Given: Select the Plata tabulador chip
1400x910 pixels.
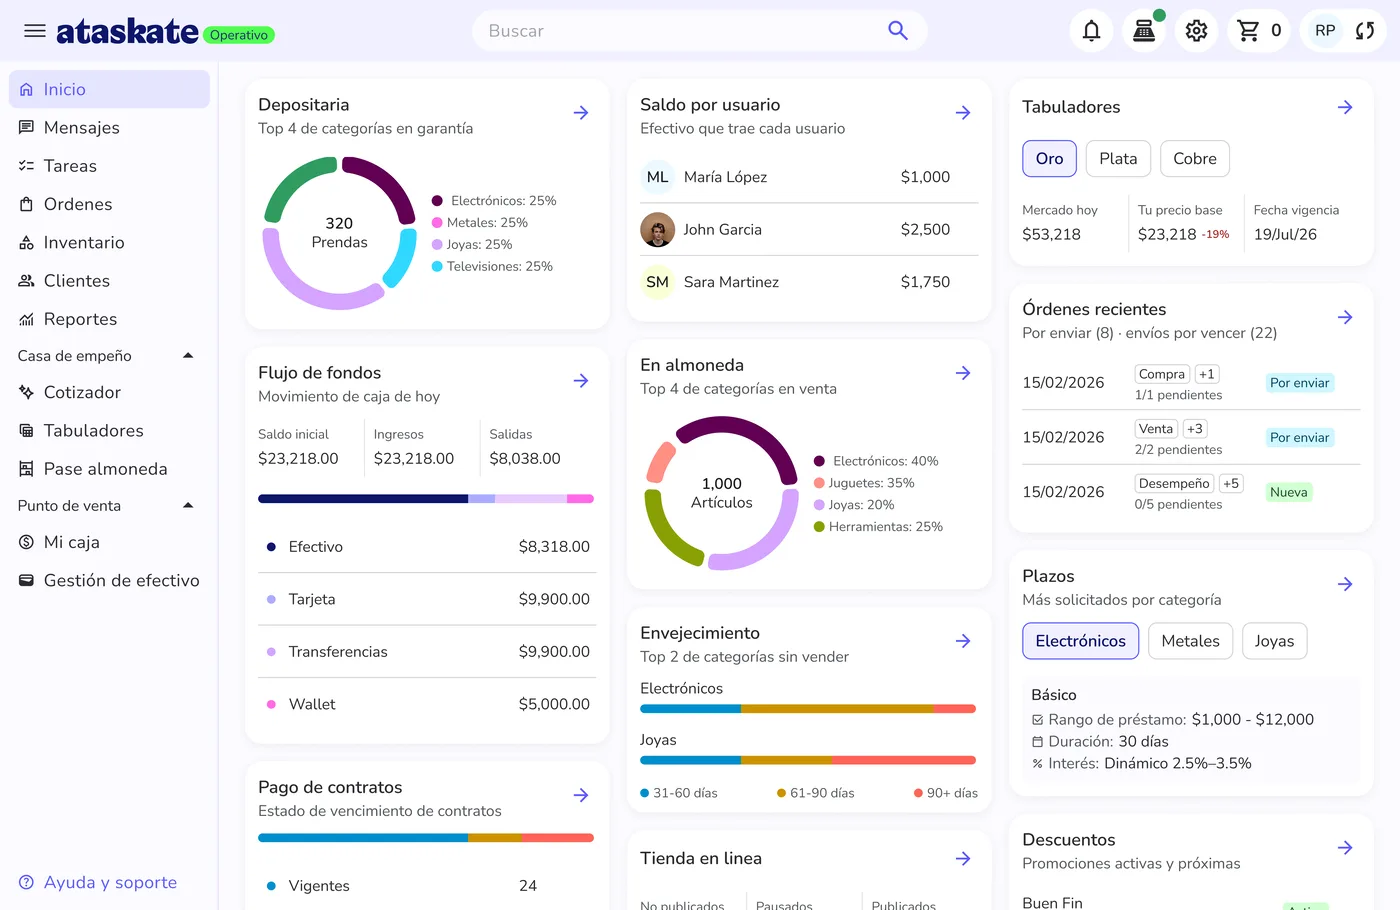Looking at the screenshot, I should coord(1118,159).
